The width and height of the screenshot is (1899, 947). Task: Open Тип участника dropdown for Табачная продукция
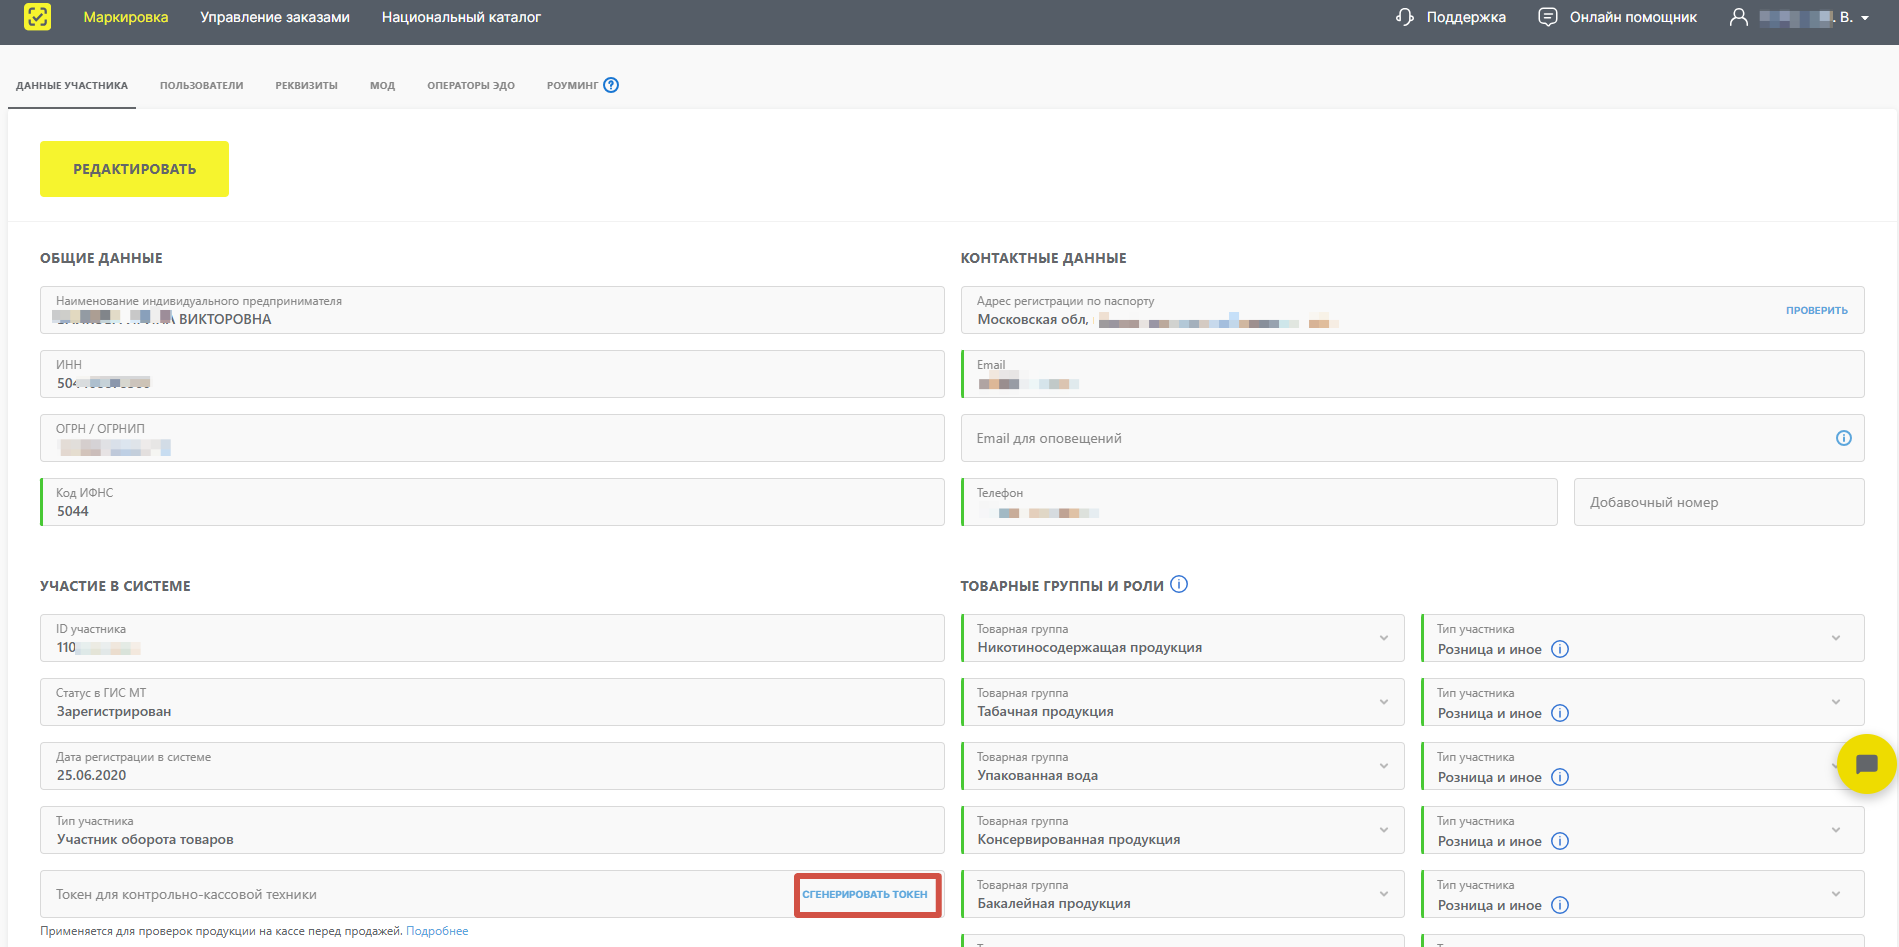coord(1836,702)
